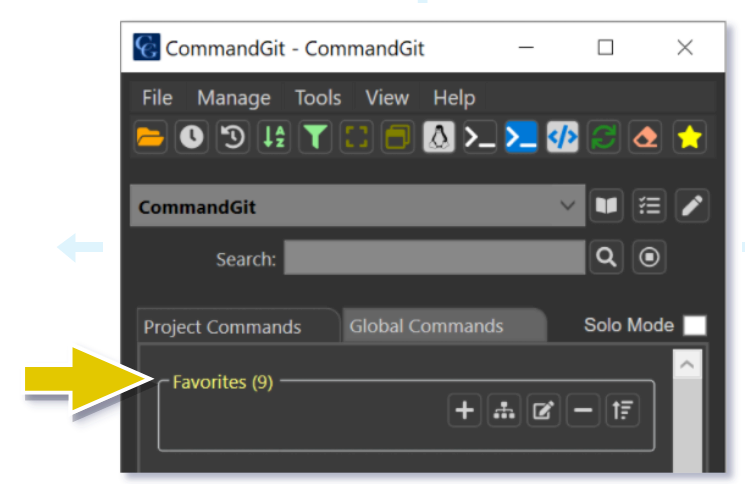Expand the CommandGit project dropdown
The image size is (745, 484).
pyautogui.click(x=567, y=206)
